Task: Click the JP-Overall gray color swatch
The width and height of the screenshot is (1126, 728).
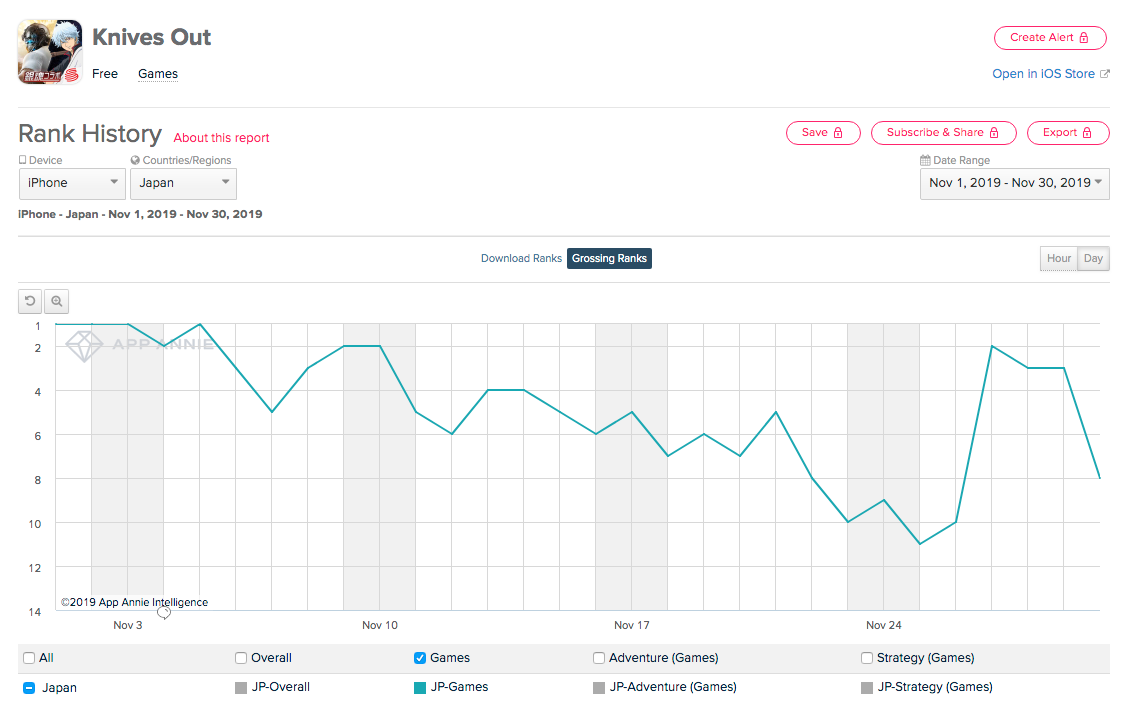Action: tap(241, 688)
